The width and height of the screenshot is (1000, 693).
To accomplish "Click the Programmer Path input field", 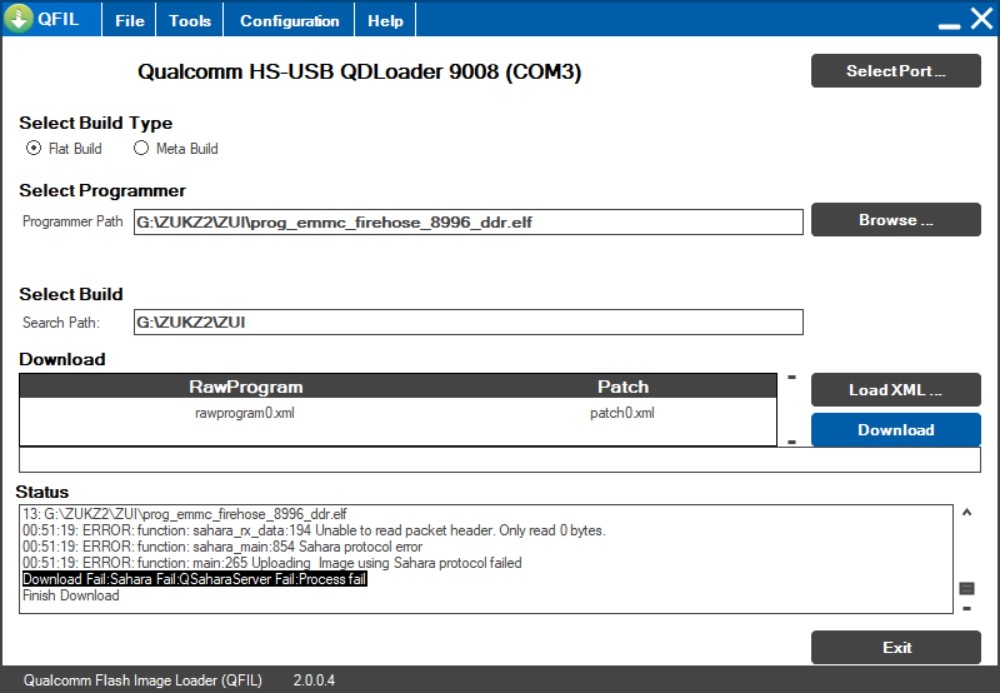I will pos(468,222).
